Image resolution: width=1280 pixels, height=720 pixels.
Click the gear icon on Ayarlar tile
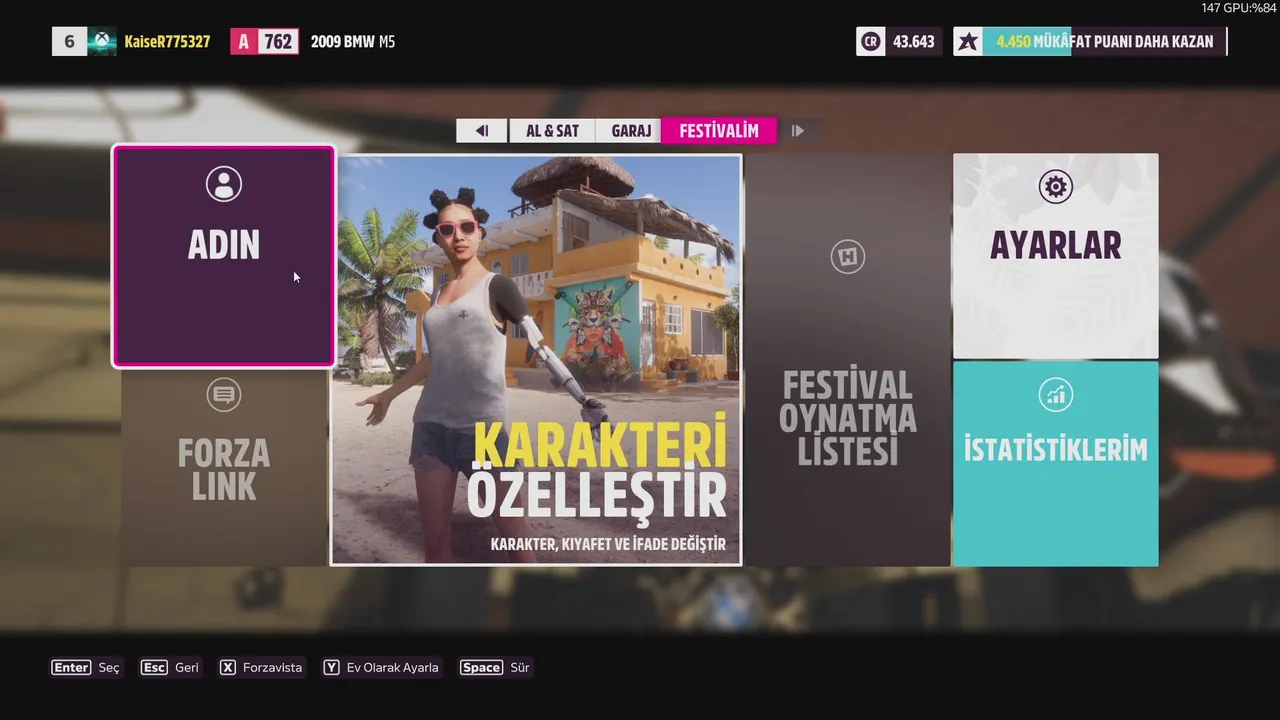pyautogui.click(x=1055, y=186)
